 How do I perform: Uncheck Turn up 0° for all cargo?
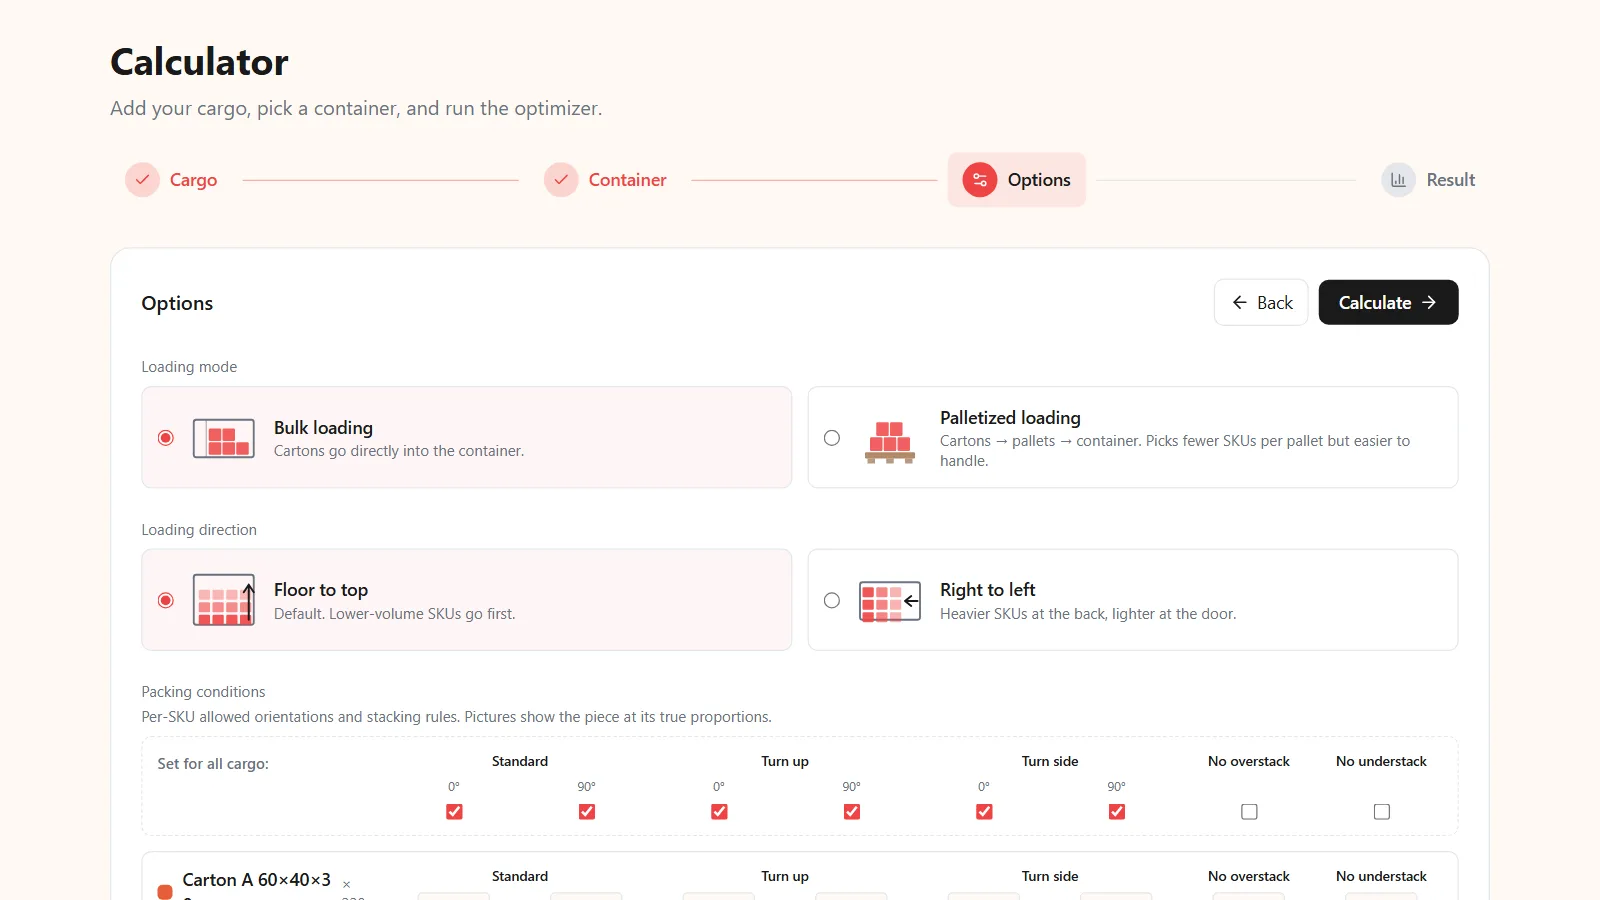tap(719, 812)
